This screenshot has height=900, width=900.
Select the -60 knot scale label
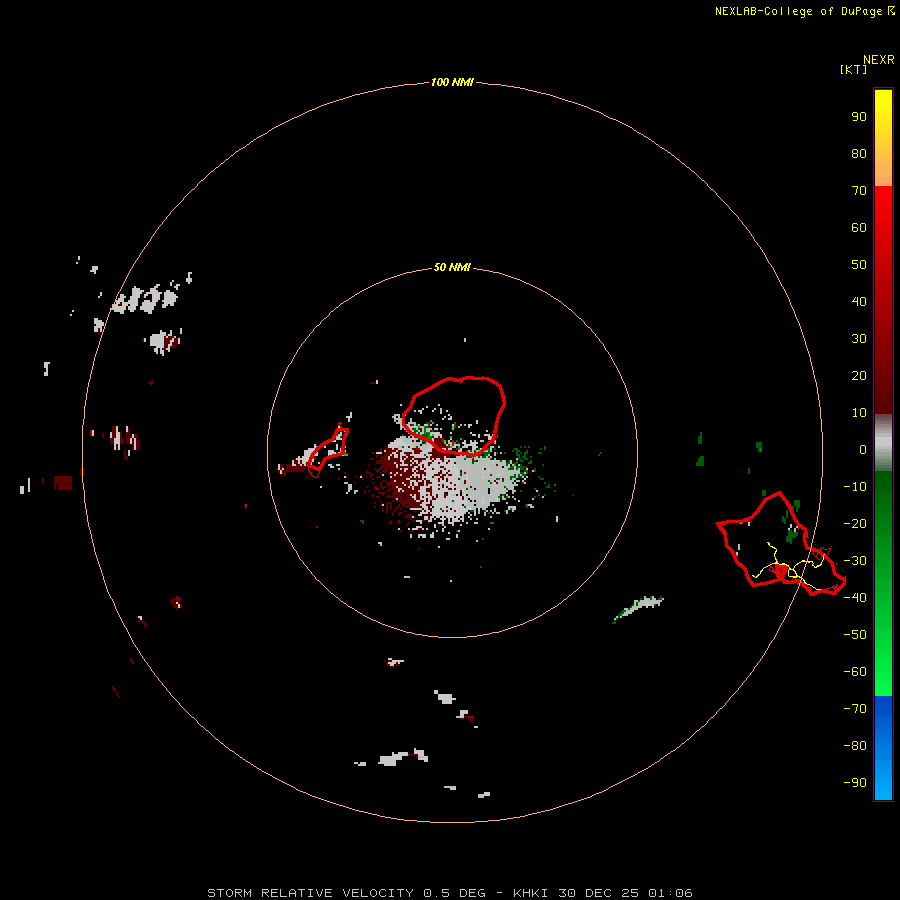855,672
